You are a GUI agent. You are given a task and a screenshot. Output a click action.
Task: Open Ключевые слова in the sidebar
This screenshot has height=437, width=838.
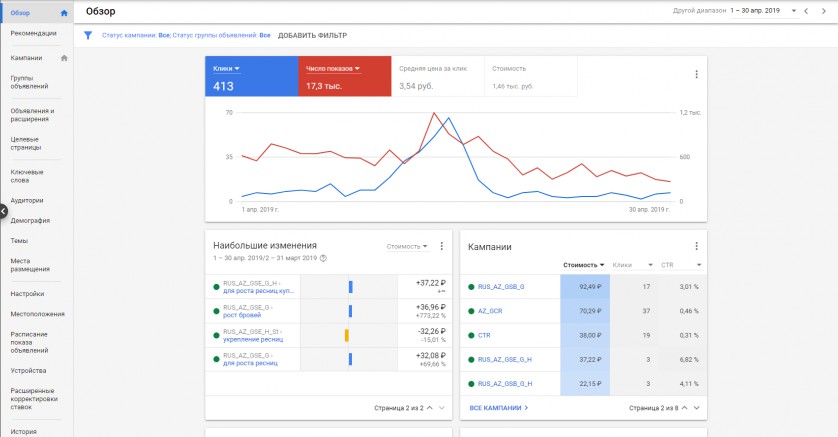click(27, 176)
